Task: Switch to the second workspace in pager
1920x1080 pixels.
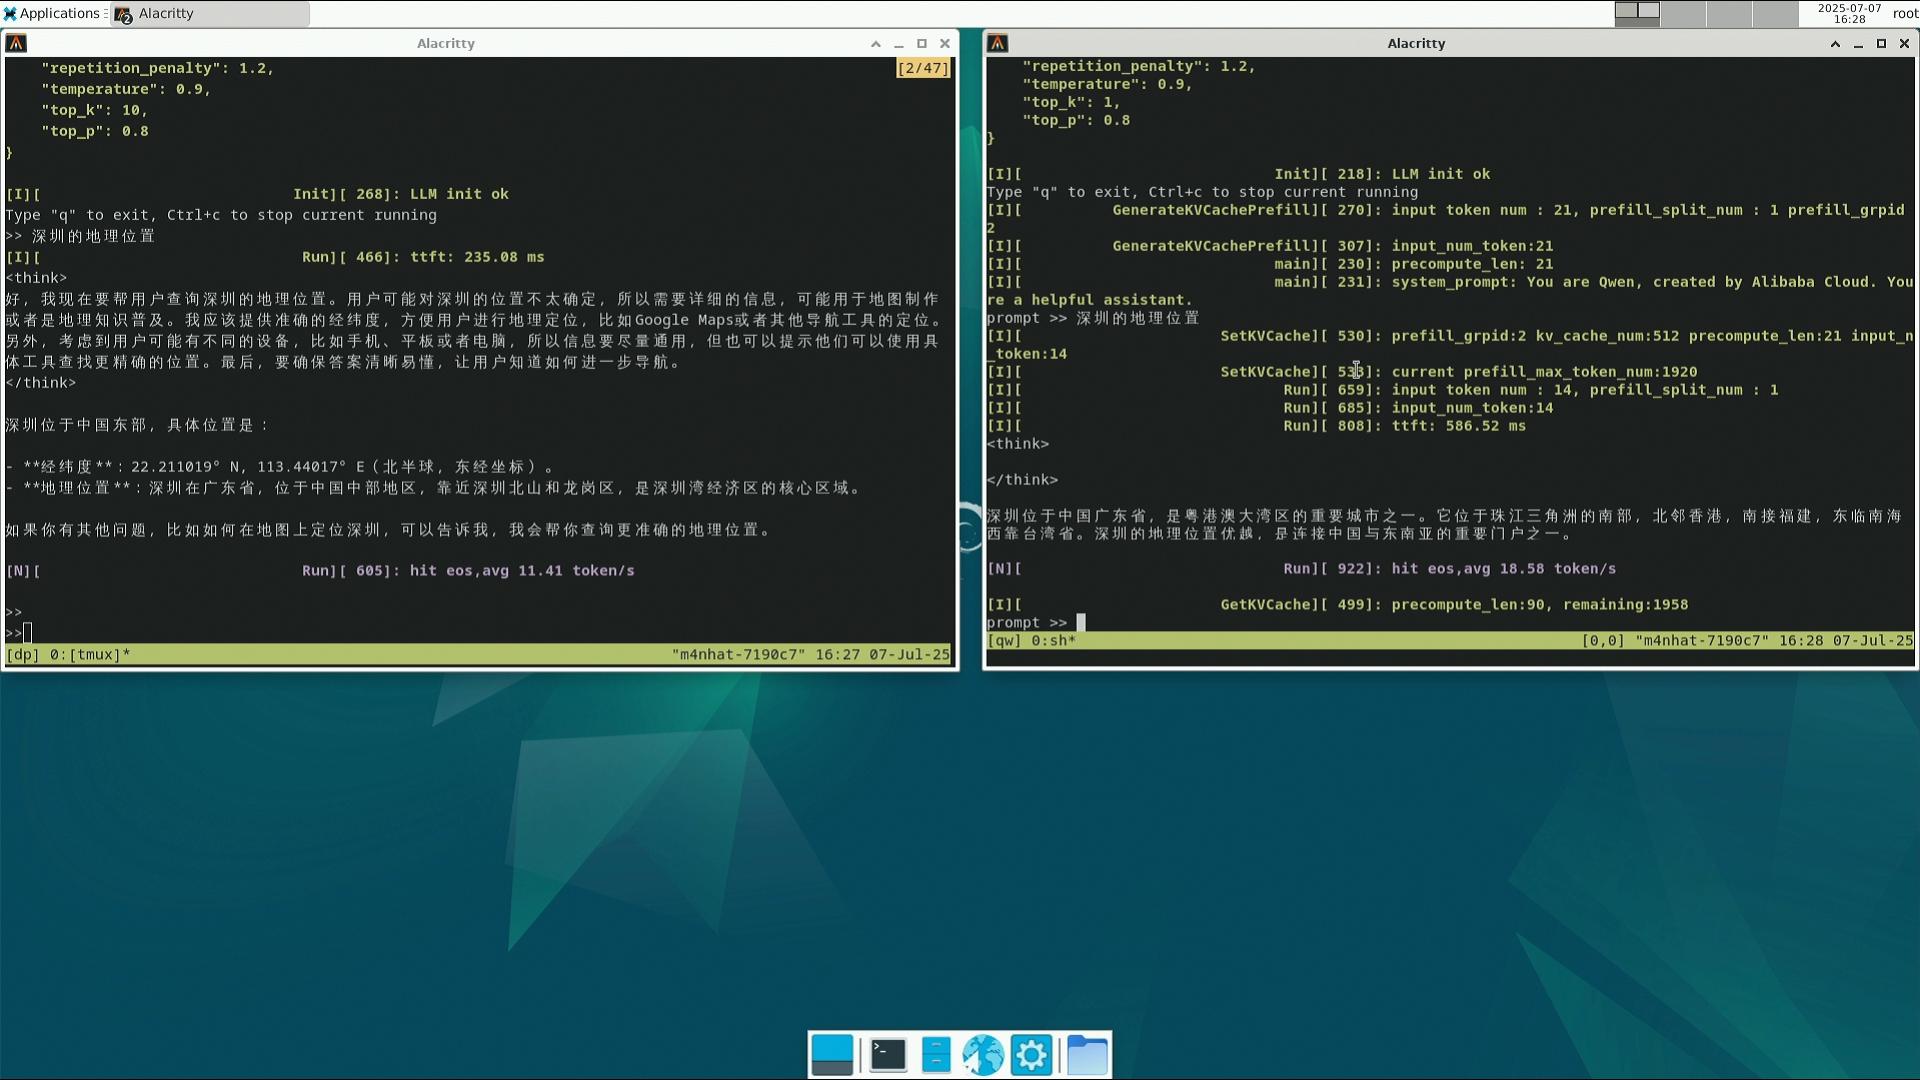Action: pos(1683,13)
